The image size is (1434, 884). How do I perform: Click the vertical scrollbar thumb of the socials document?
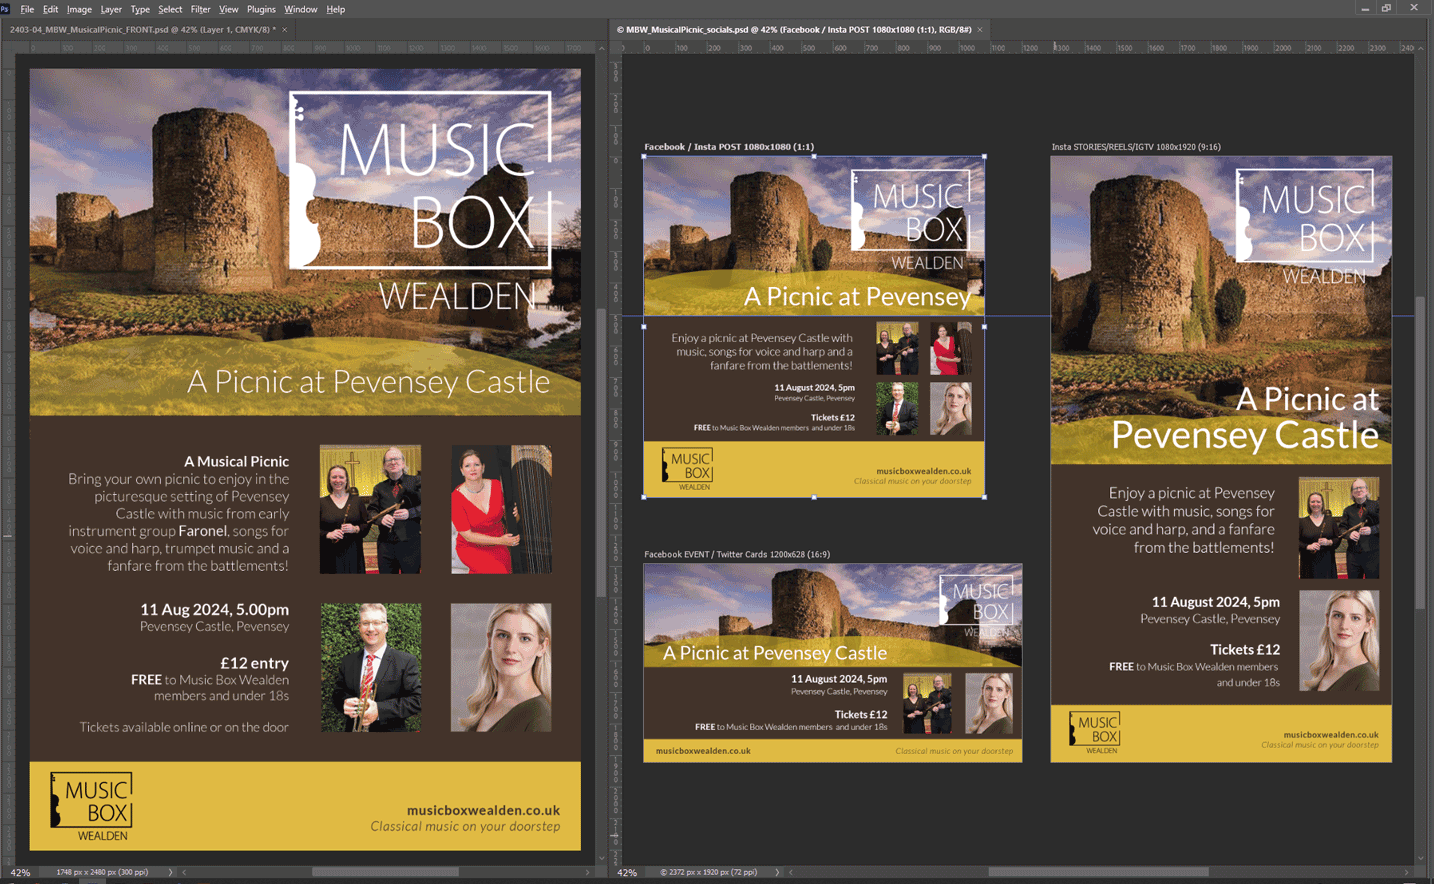point(1420,453)
